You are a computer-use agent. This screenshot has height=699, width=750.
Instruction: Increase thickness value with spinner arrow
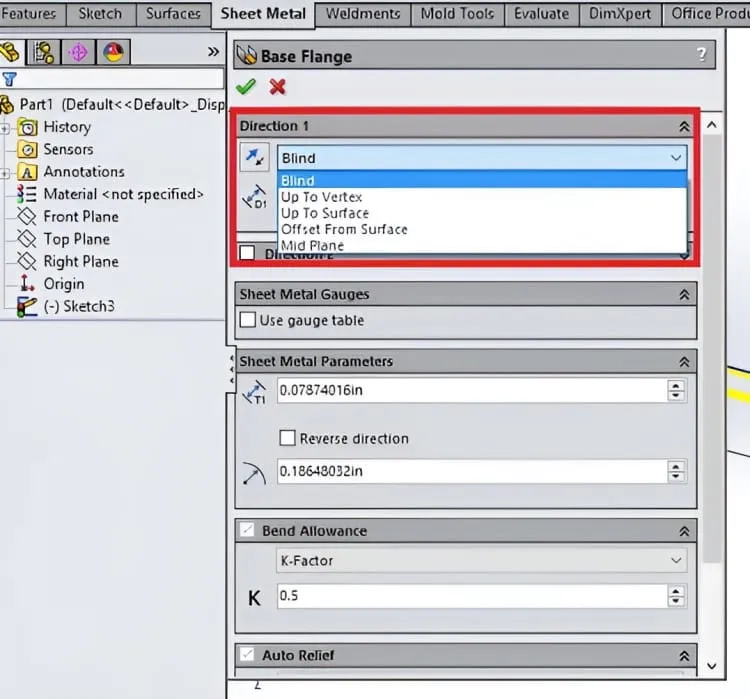pyautogui.click(x=676, y=386)
